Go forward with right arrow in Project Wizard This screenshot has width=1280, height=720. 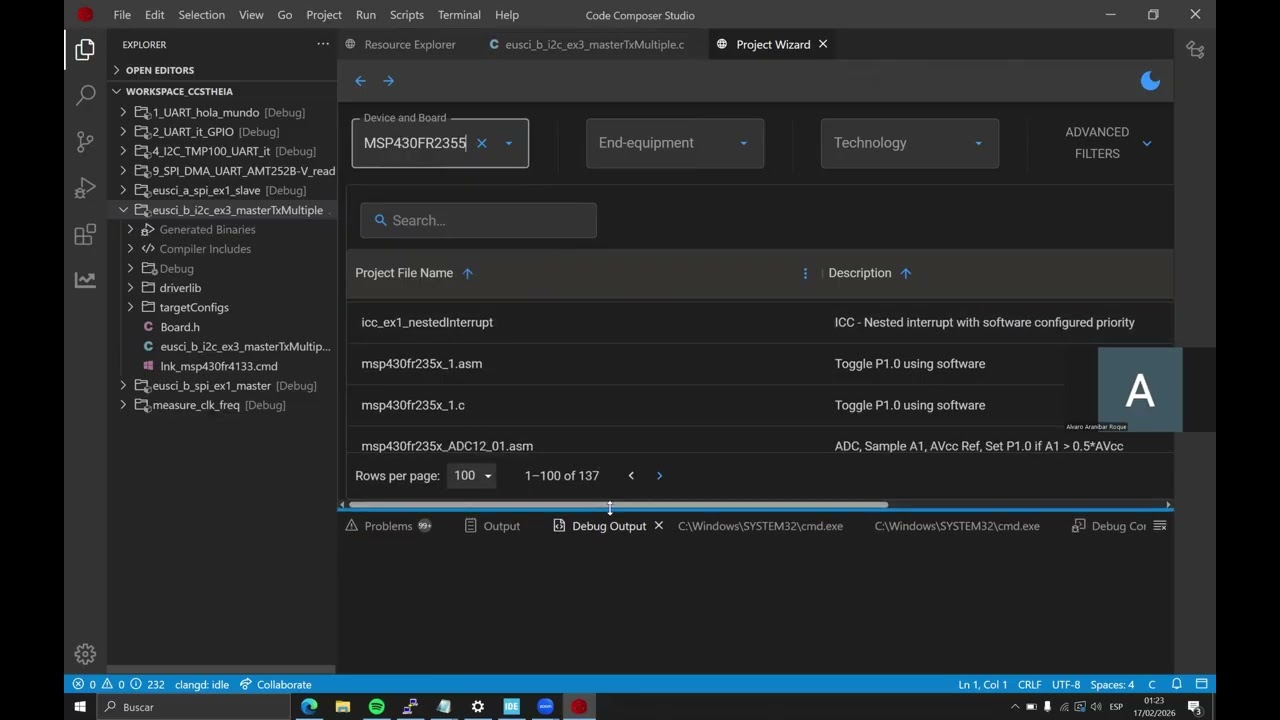coord(389,81)
